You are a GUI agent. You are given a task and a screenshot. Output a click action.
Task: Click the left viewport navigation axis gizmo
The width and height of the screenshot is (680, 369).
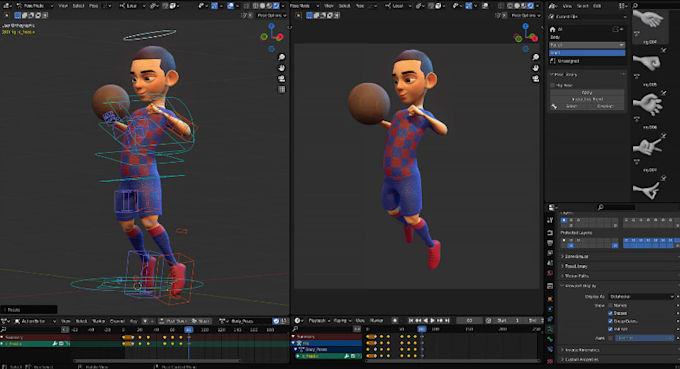[x=272, y=36]
